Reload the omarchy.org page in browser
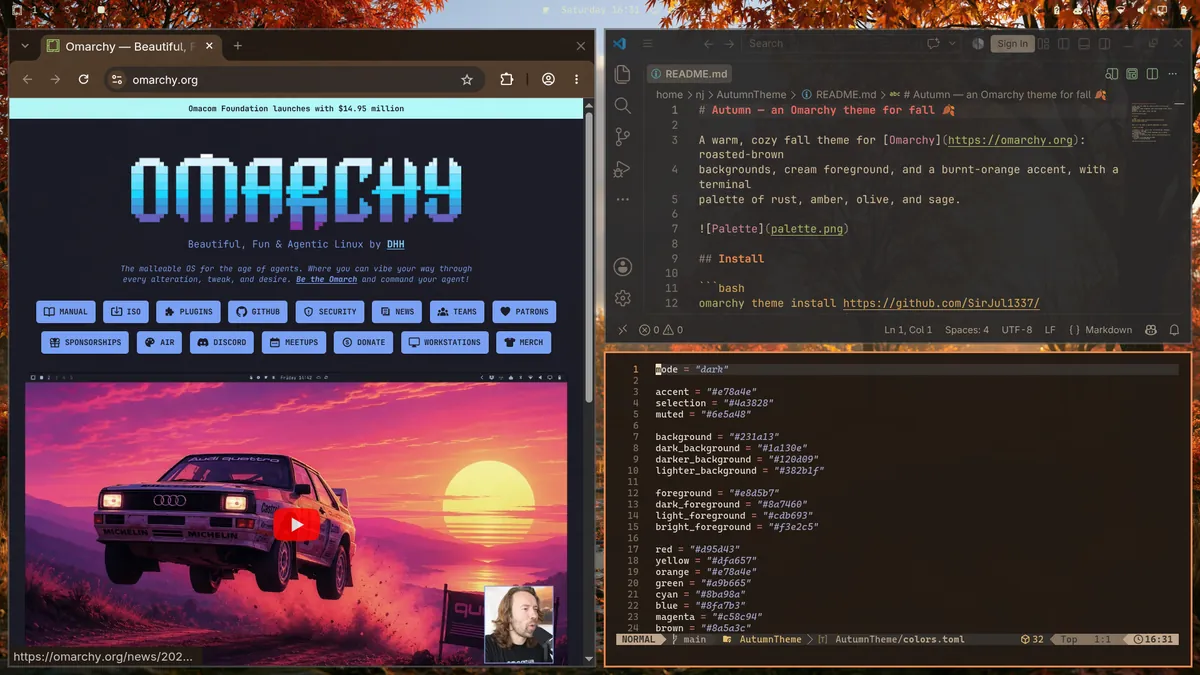 [x=84, y=80]
